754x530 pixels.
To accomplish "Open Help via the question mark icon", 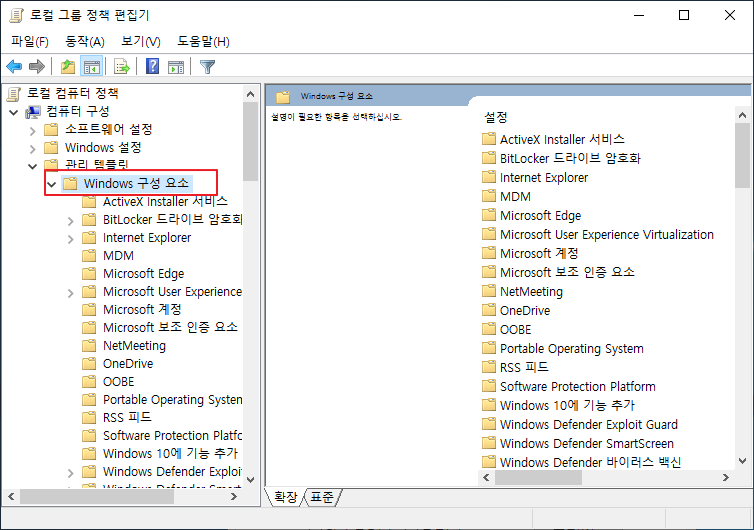I will point(152,66).
